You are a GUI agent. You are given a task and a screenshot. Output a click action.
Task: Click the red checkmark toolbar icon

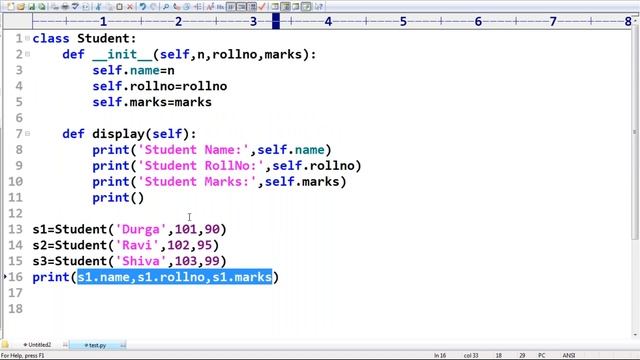(262, 7)
